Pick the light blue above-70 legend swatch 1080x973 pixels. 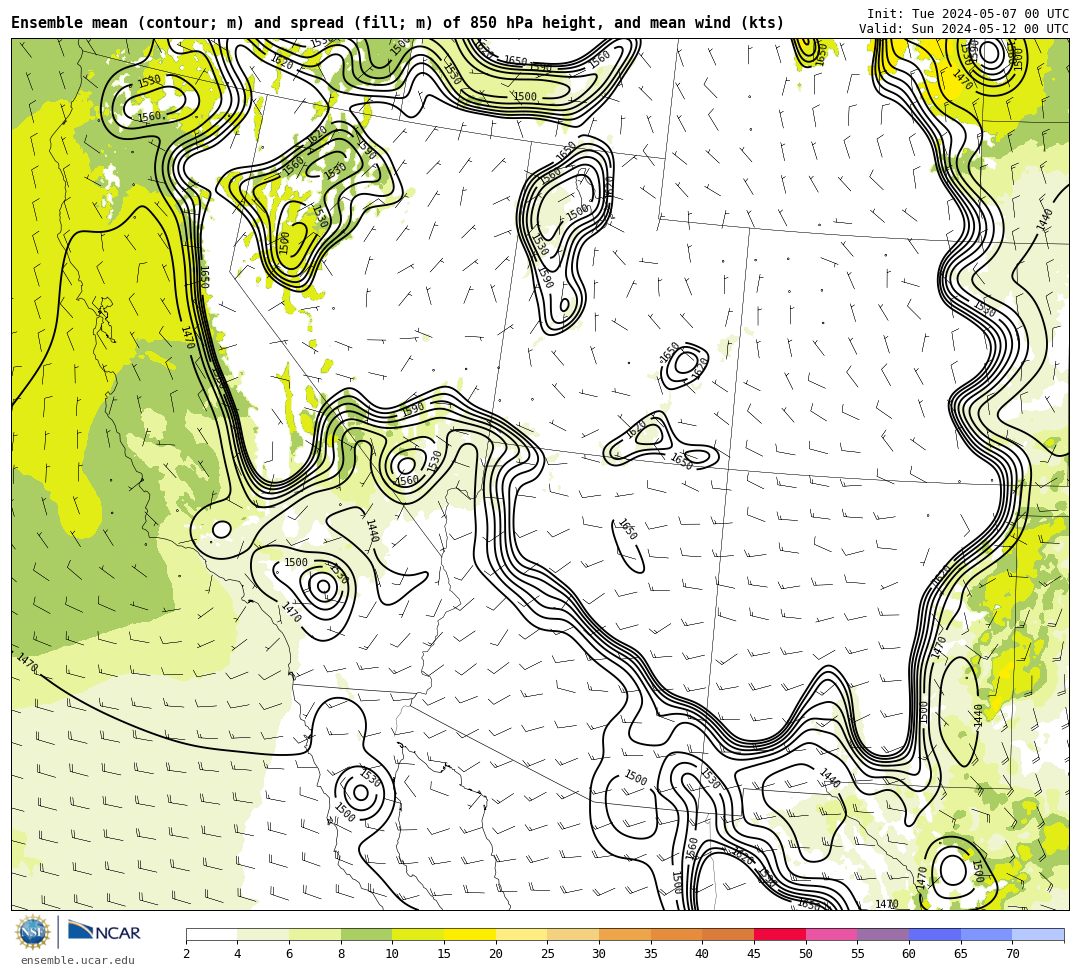[1038, 934]
